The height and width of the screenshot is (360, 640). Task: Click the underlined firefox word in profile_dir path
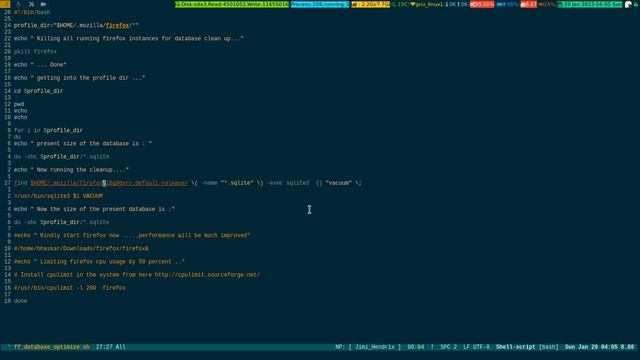(117, 25)
